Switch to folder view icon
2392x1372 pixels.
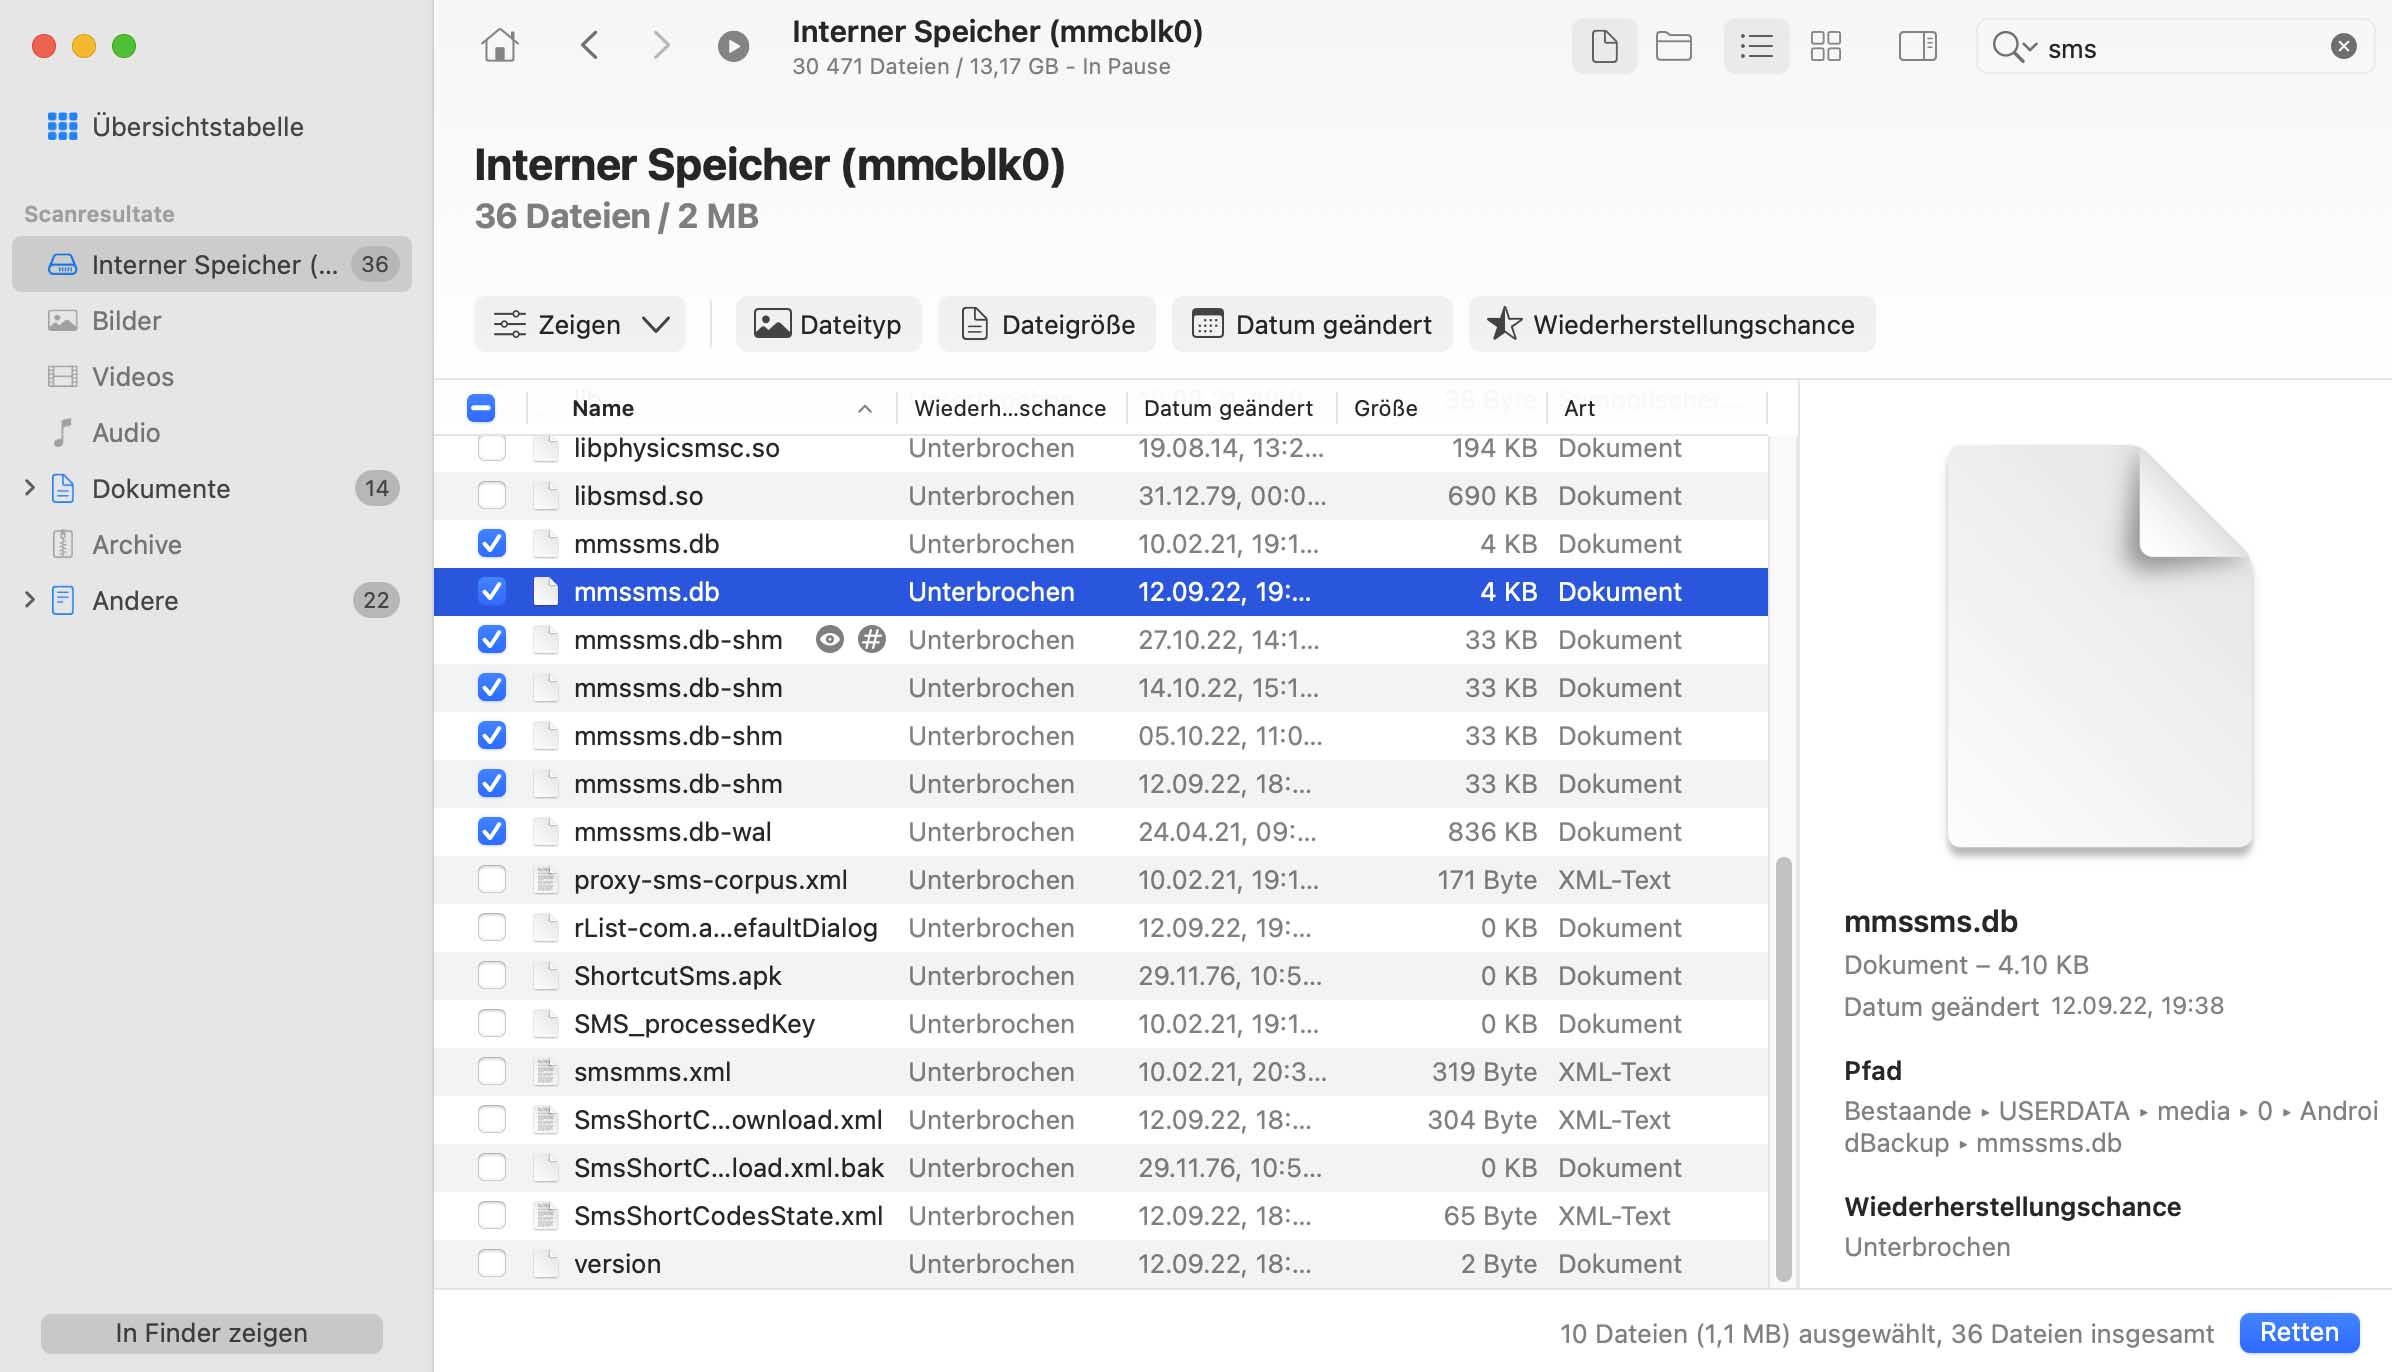(1673, 46)
